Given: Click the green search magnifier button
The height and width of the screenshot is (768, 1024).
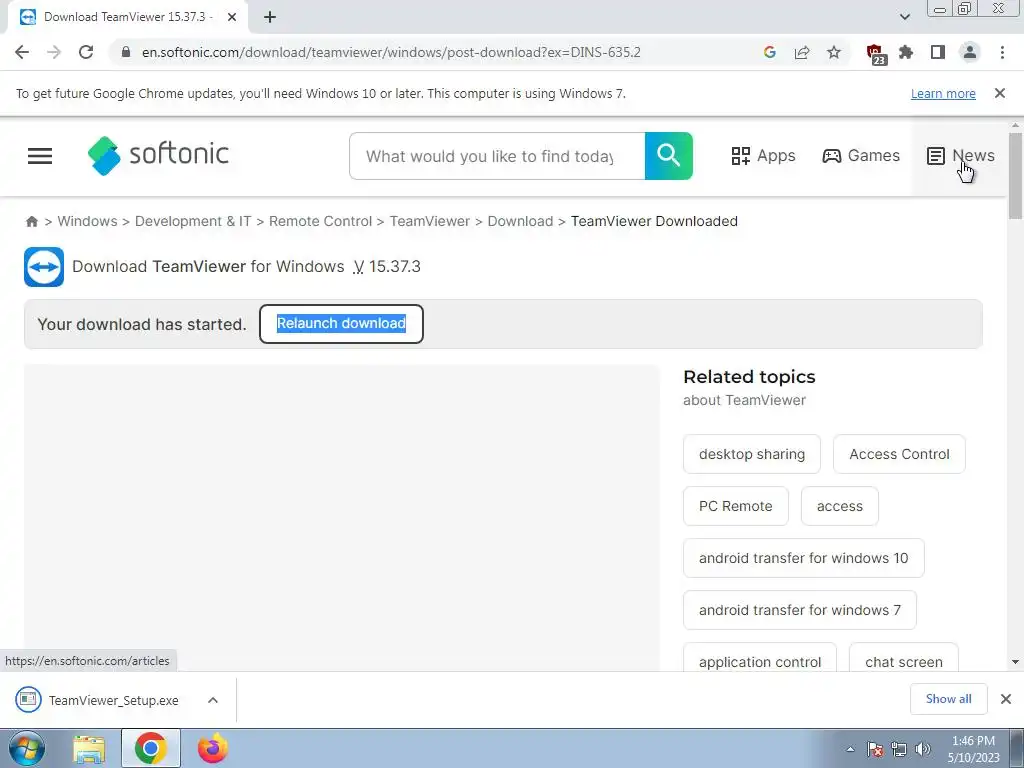Looking at the screenshot, I should coord(669,156).
